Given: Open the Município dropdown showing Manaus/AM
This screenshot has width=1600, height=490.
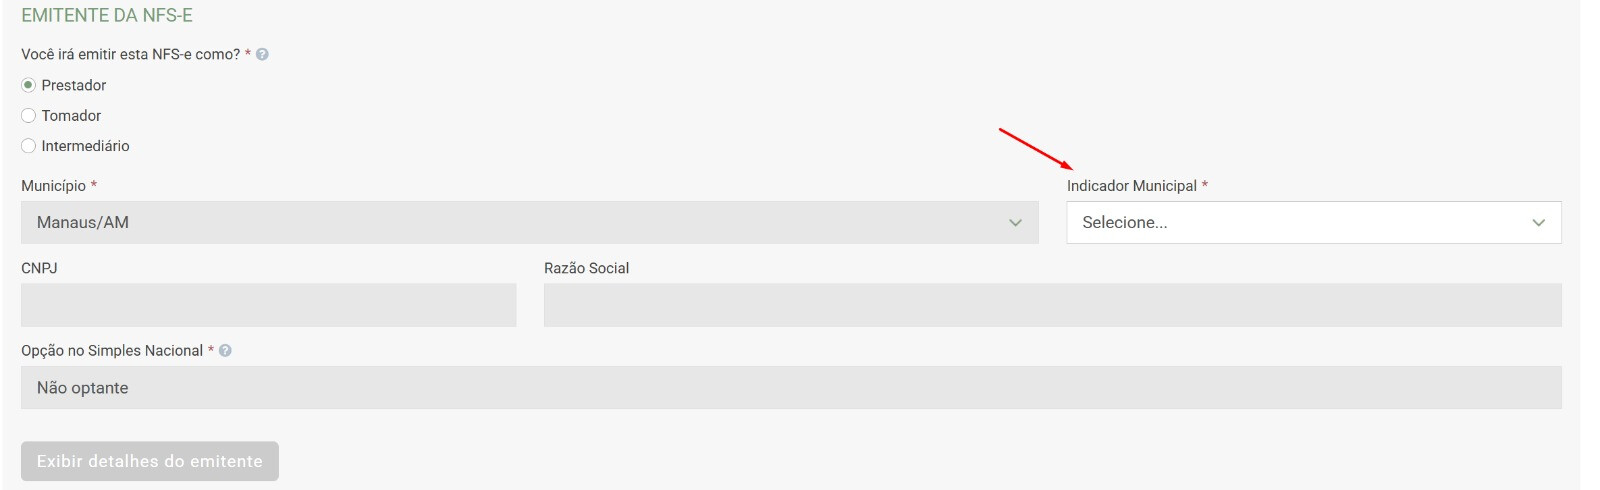Looking at the screenshot, I should 520,223.
